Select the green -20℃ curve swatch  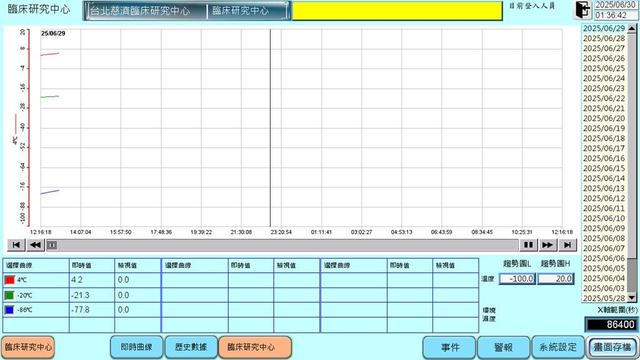(9, 295)
